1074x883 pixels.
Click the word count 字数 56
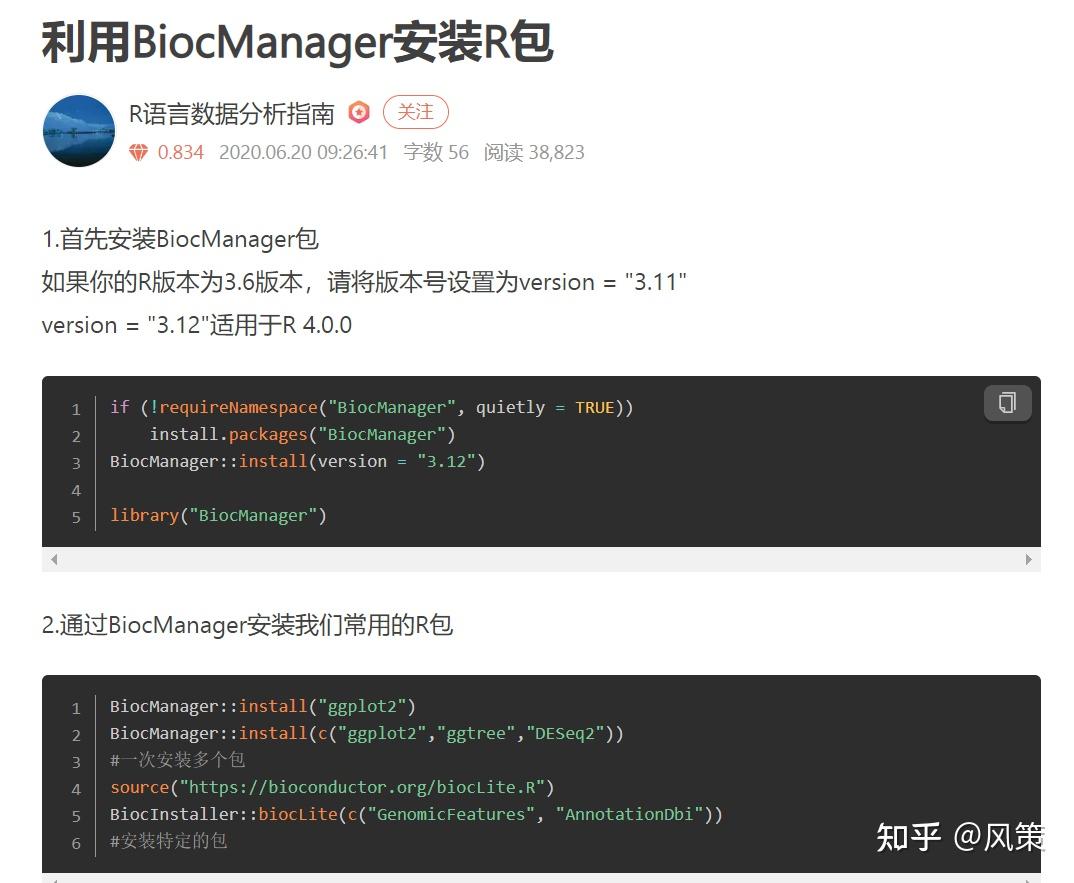[436, 152]
